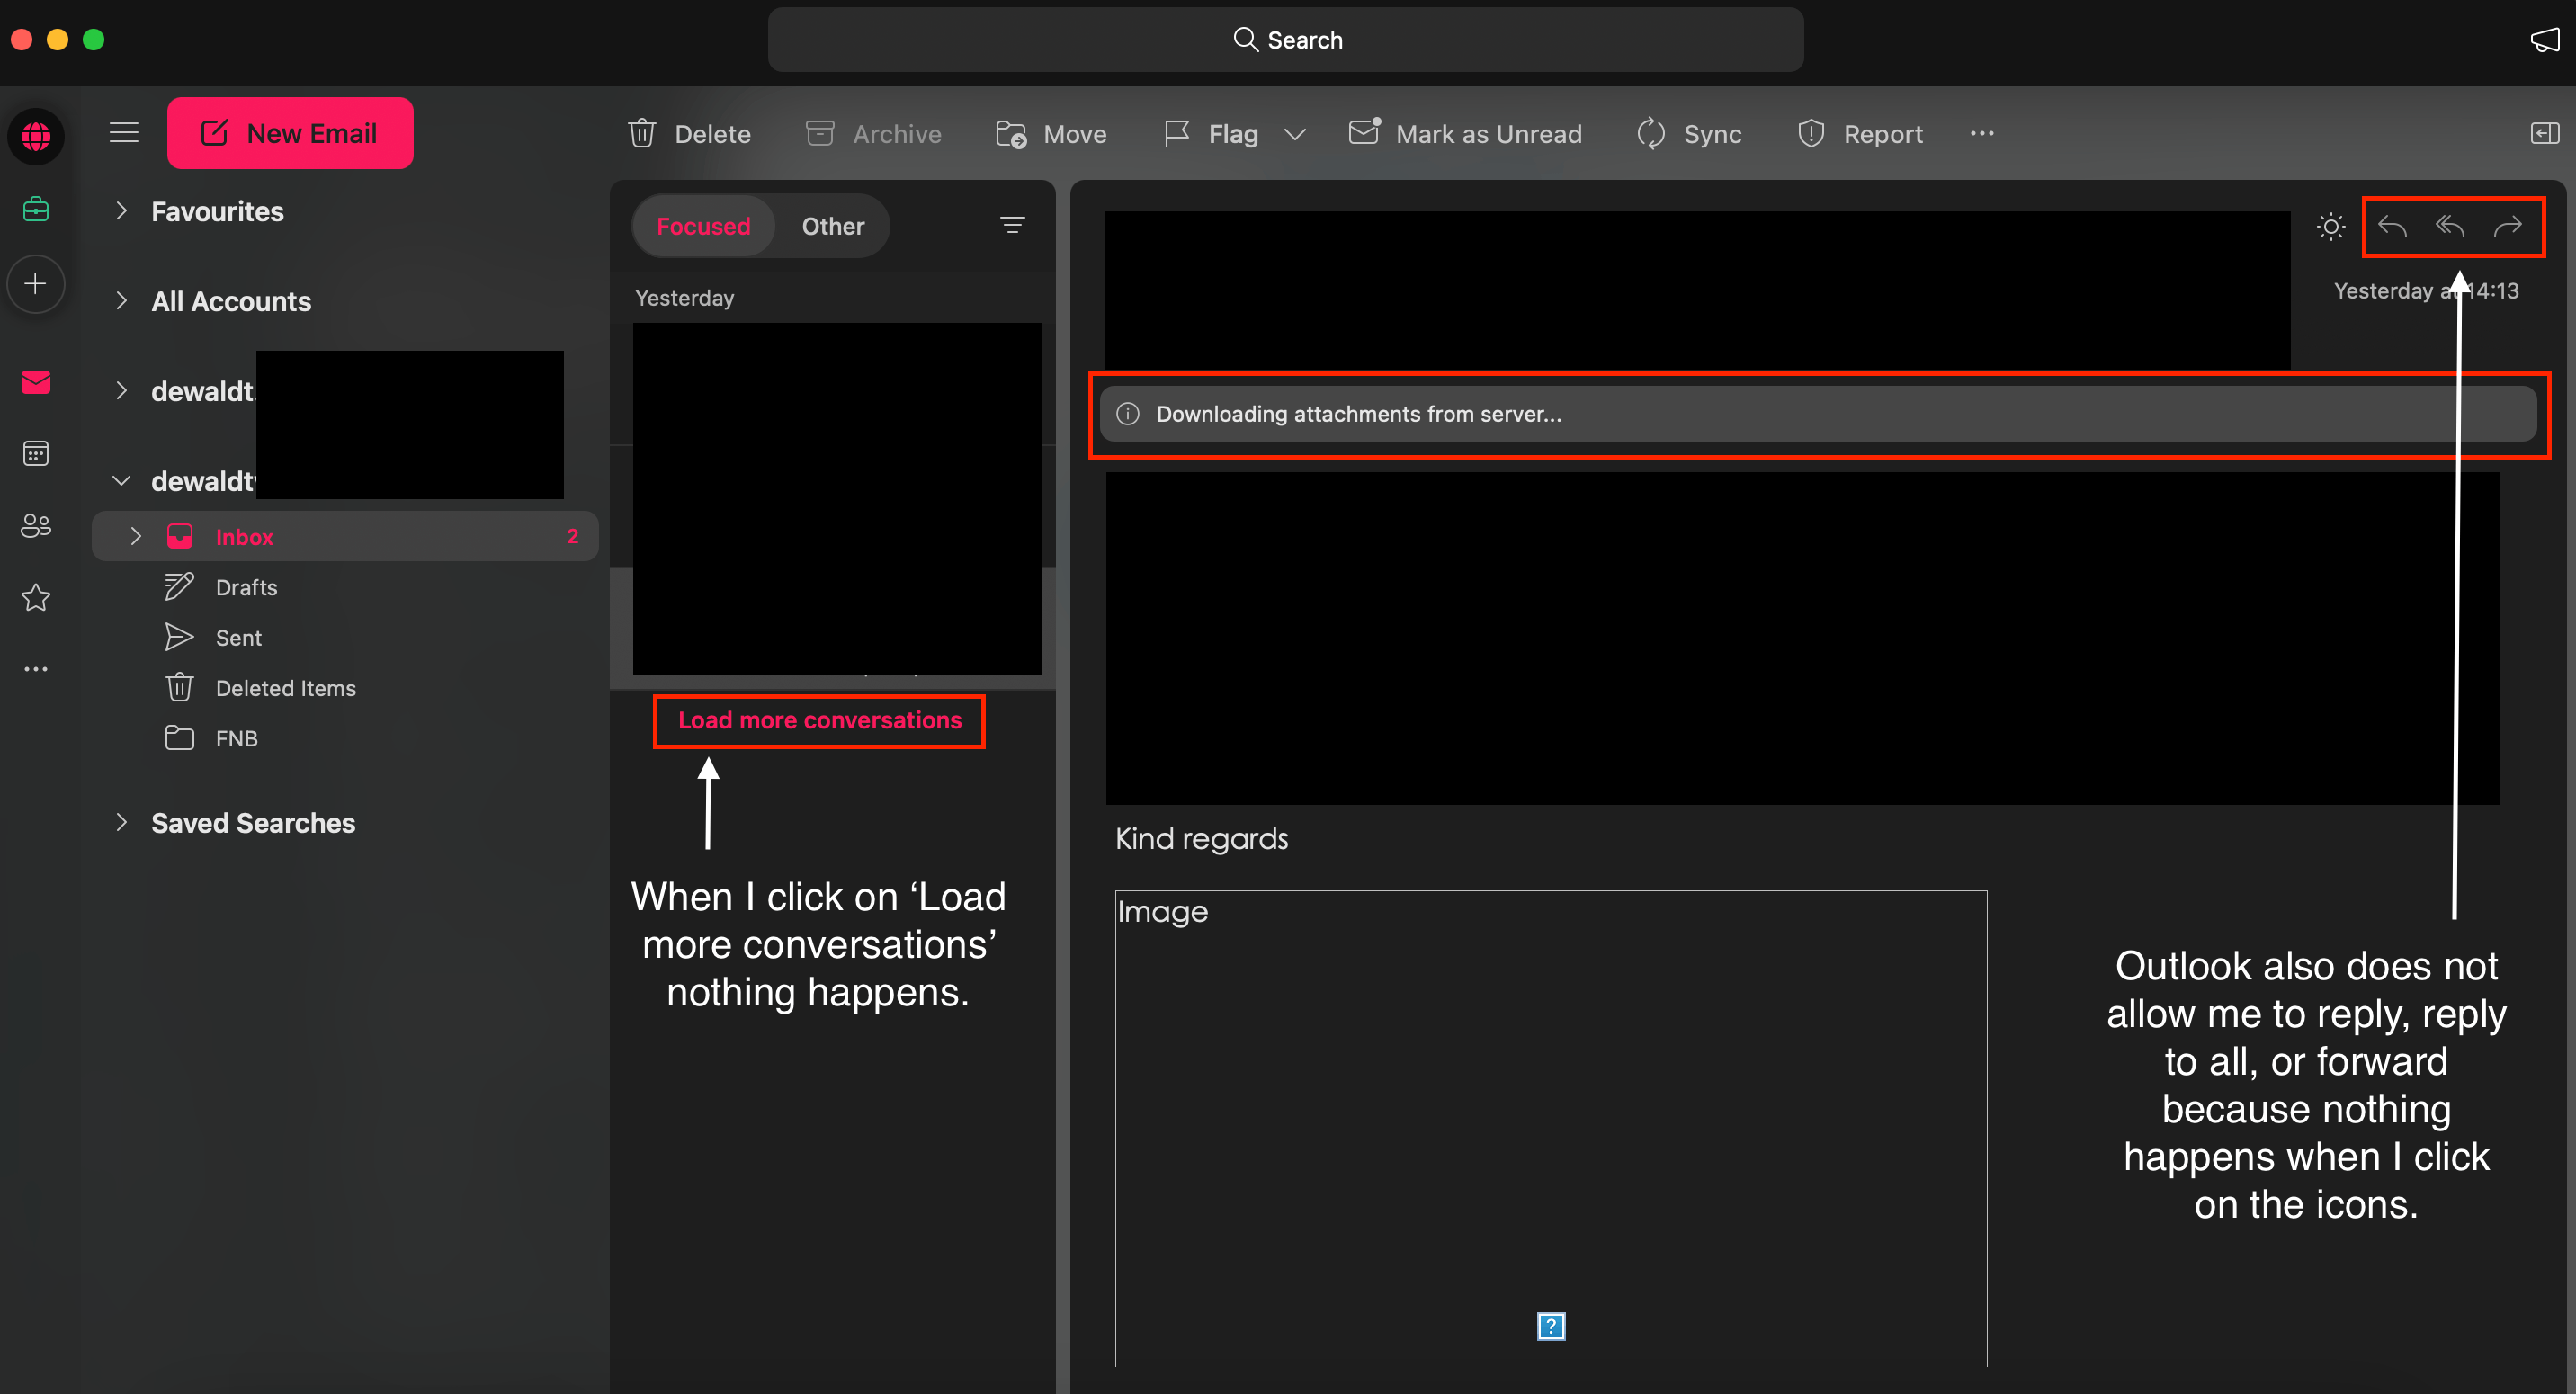Screen dimensions: 2576x1394
Task: Click the Delete trash icon
Action: click(x=642, y=134)
